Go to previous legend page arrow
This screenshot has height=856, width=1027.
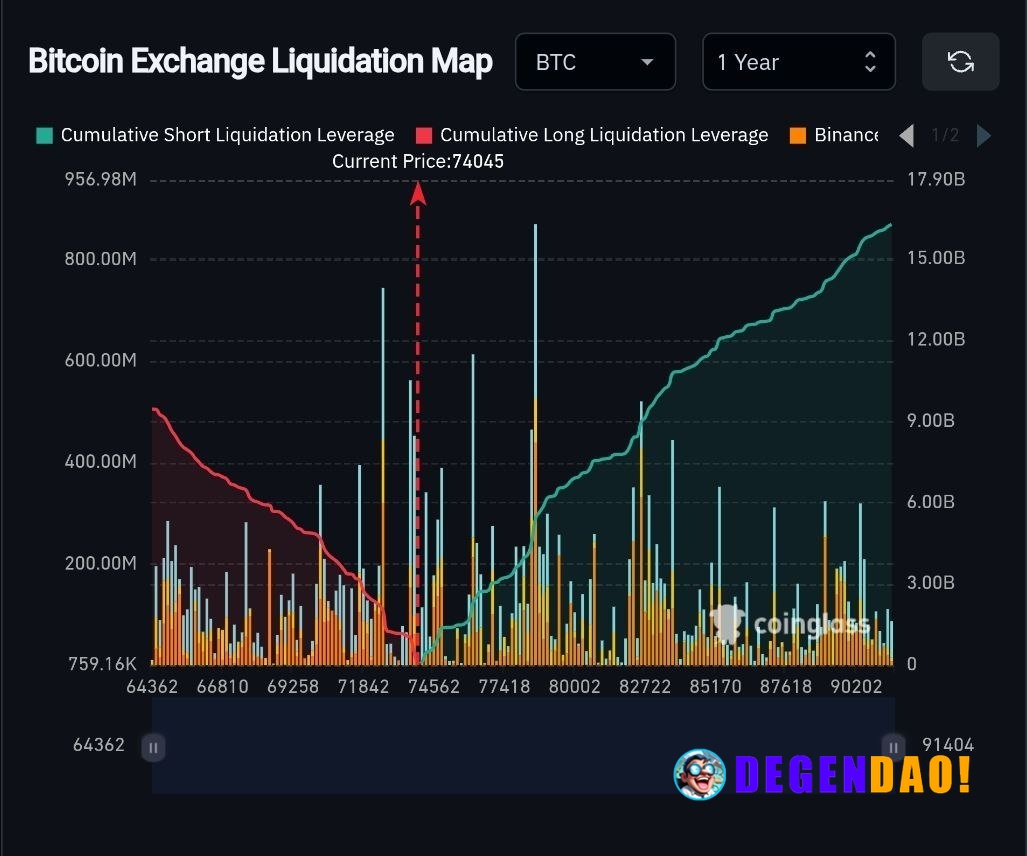906,136
